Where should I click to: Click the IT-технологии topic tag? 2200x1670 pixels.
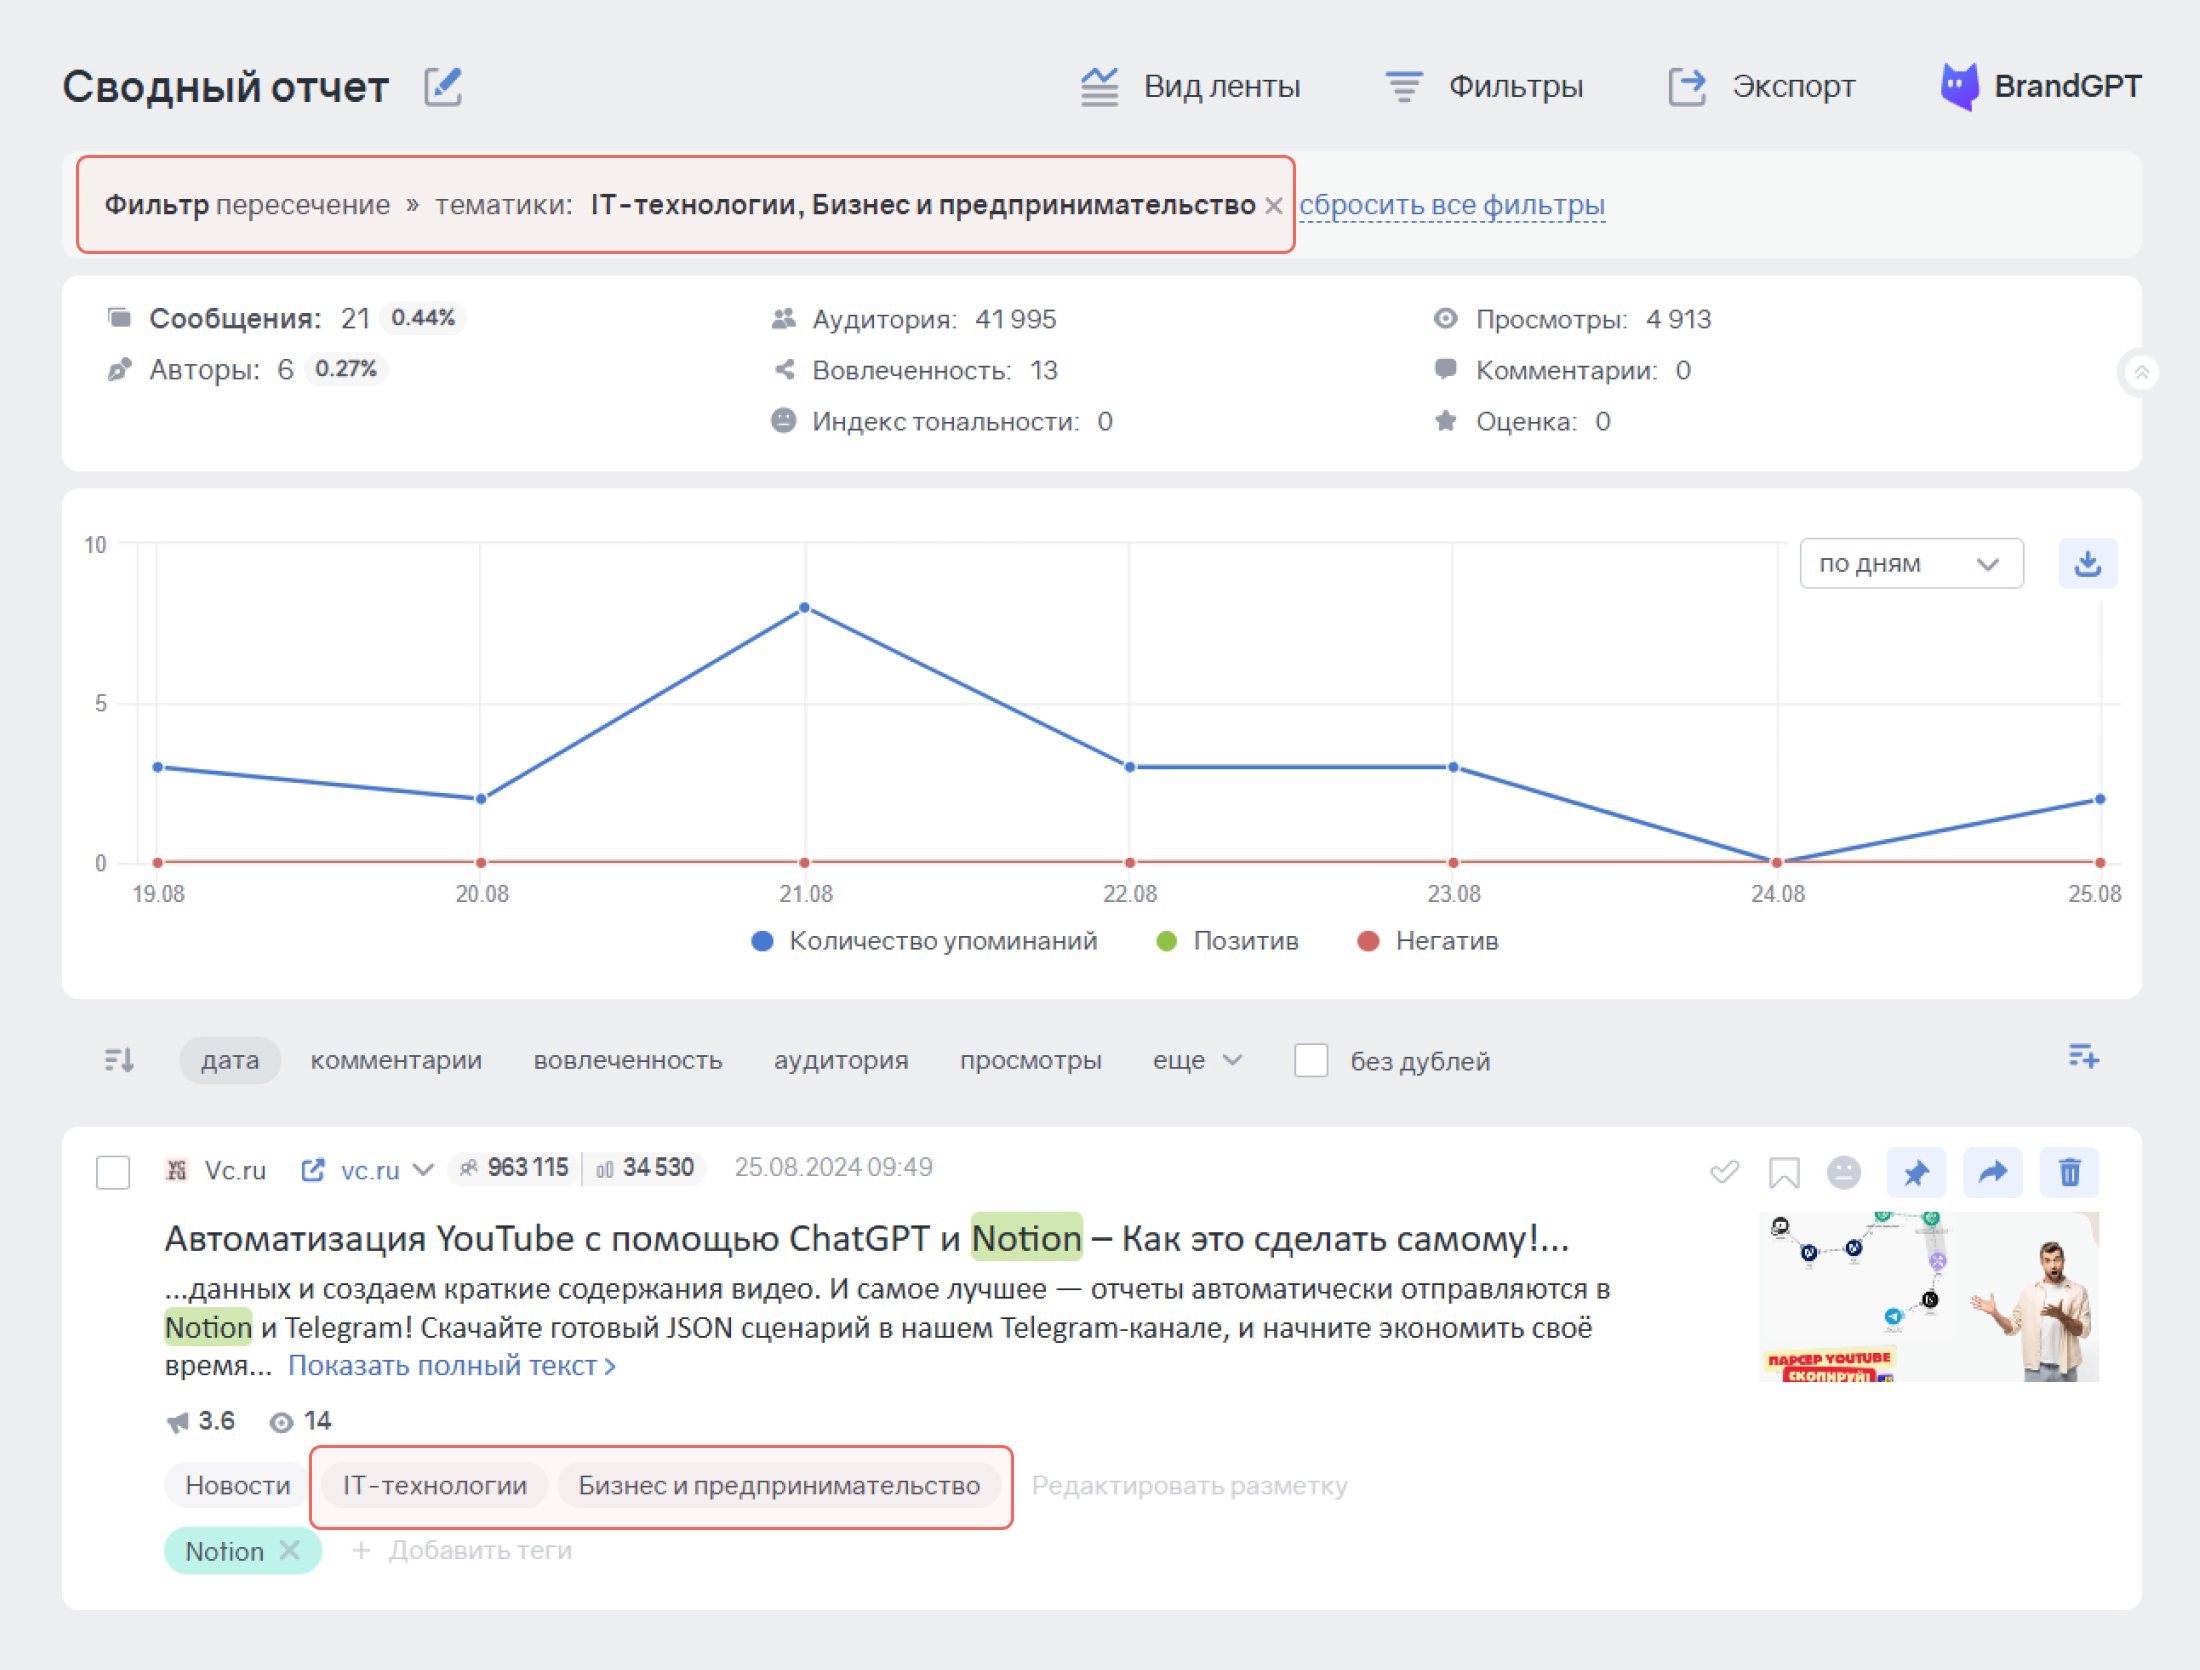435,1486
